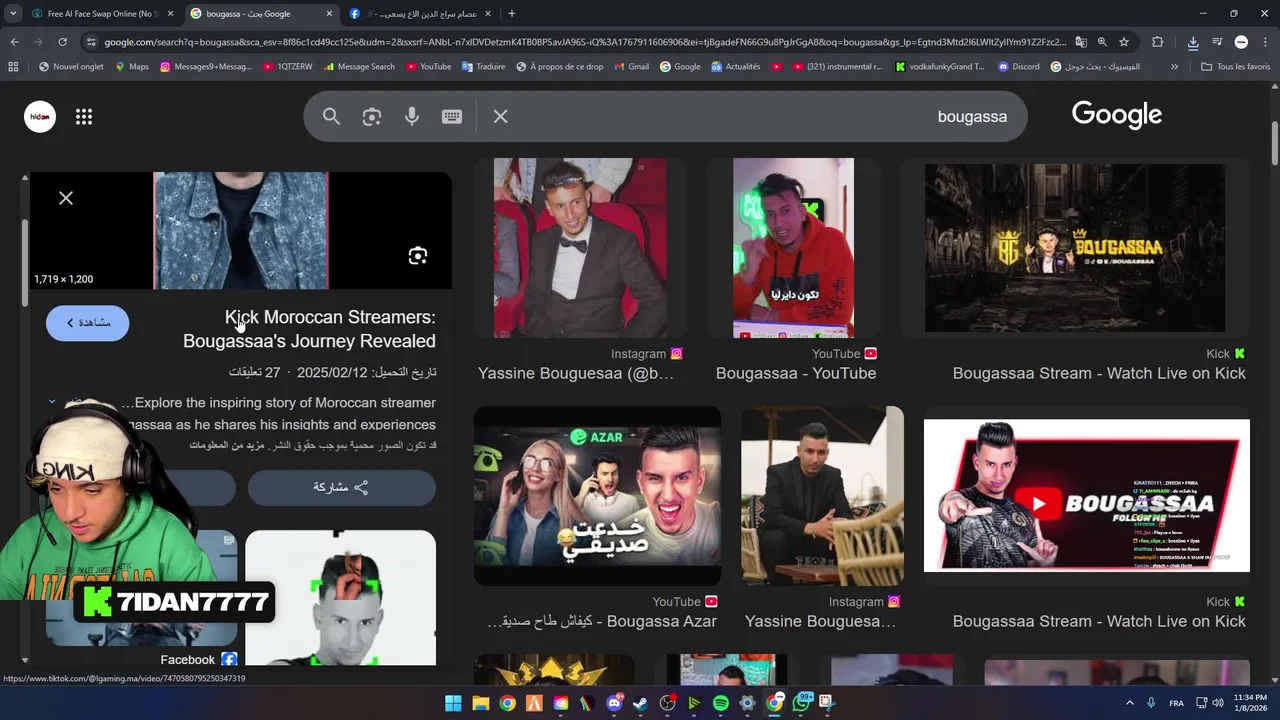The image size is (1280, 720).
Task: Click the zoom magnifier in address bar
Action: (1102, 42)
